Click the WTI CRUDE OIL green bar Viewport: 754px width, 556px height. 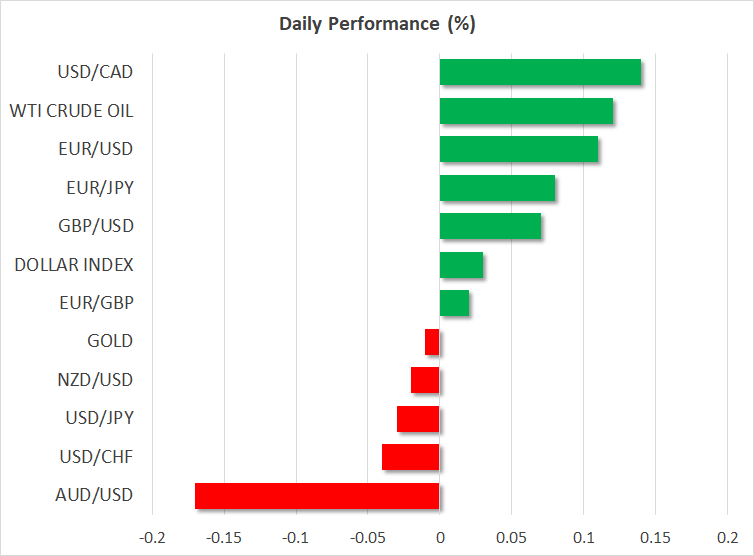click(526, 111)
